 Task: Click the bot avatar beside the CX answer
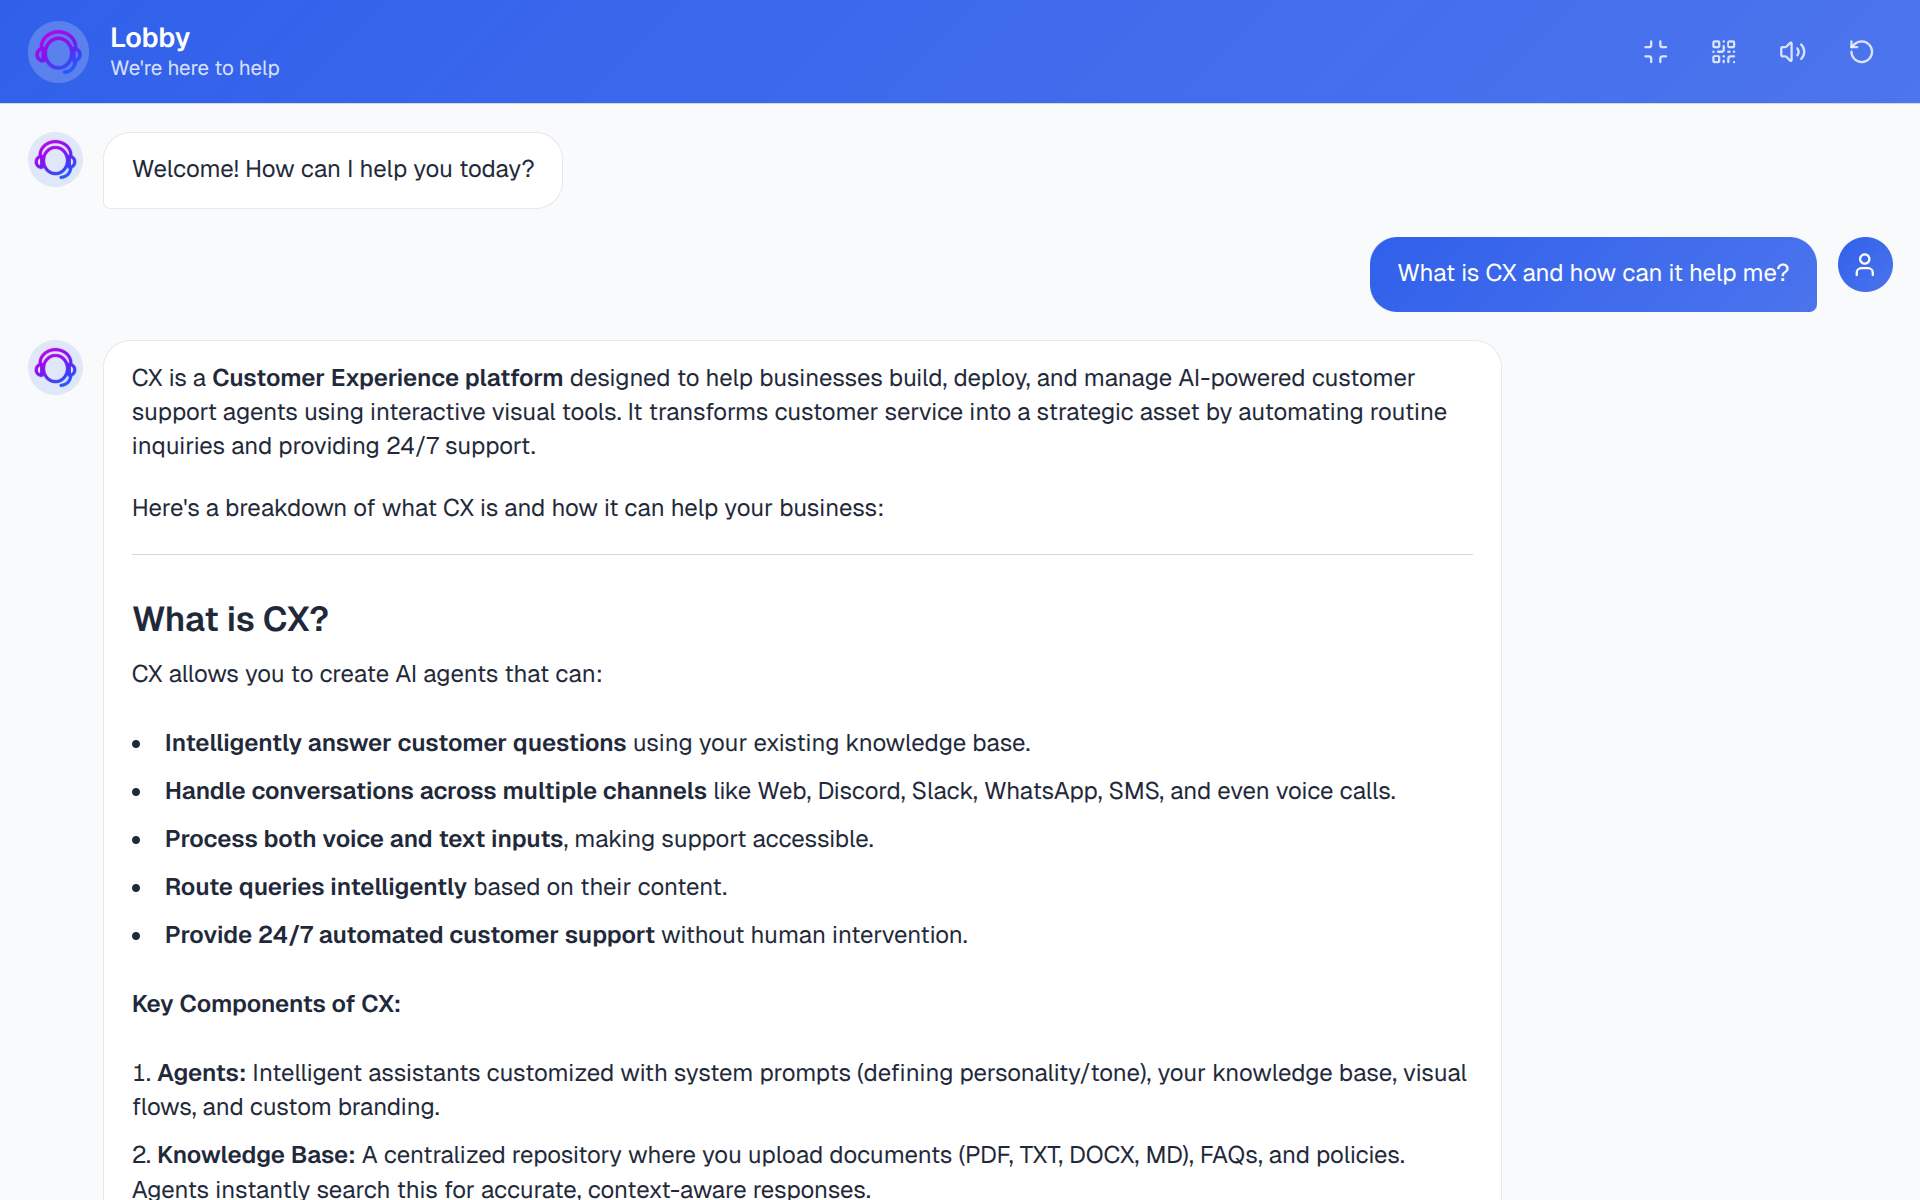point(55,368)
